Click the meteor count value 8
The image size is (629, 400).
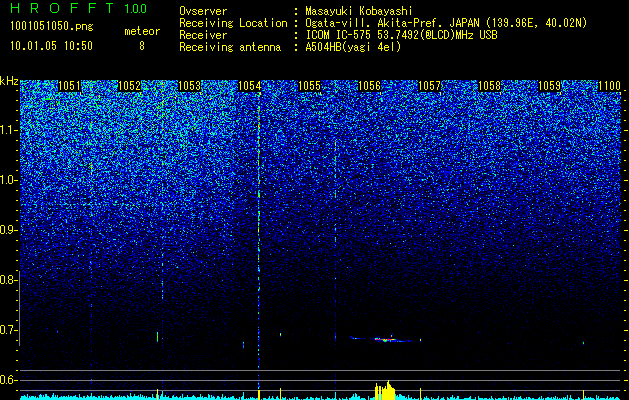(142, 46)
